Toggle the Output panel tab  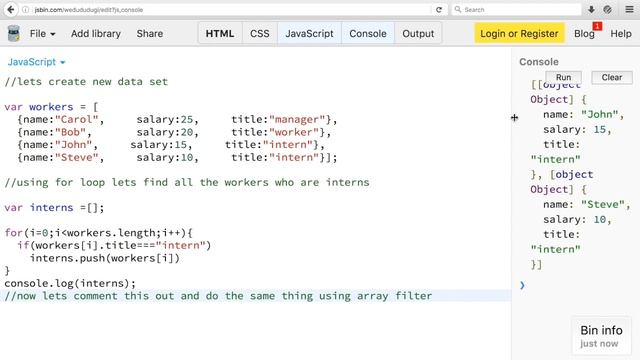[x=418, y=33]
